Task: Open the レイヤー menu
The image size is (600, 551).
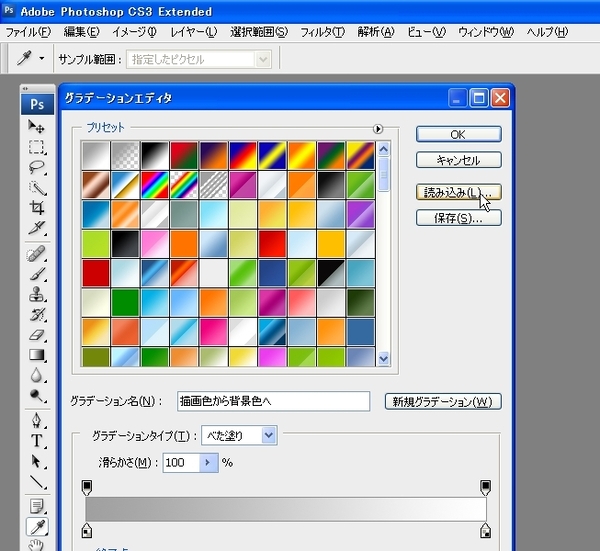Action: click(x=192, y=32)
